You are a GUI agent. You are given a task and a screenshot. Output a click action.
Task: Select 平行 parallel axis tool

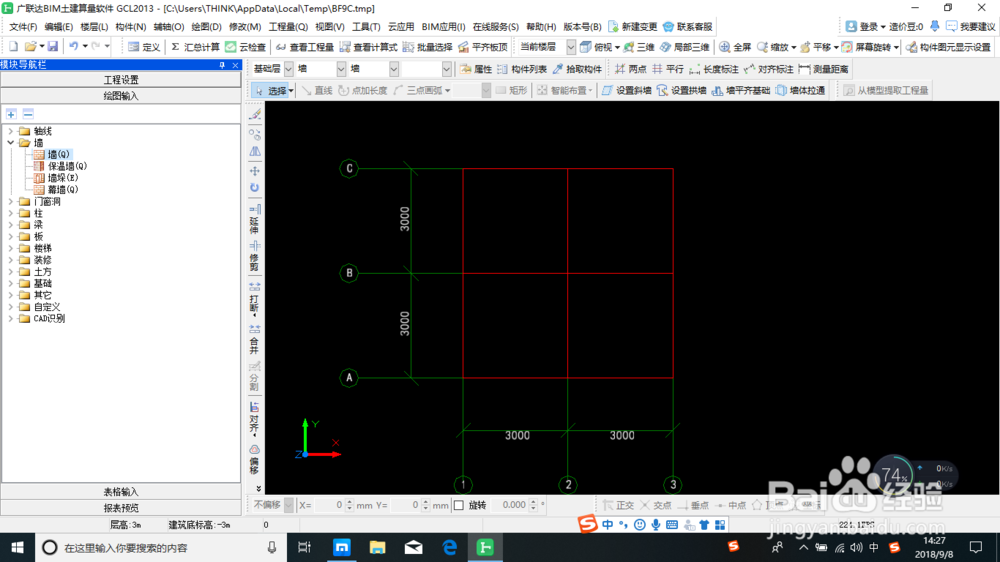[667, 69]
